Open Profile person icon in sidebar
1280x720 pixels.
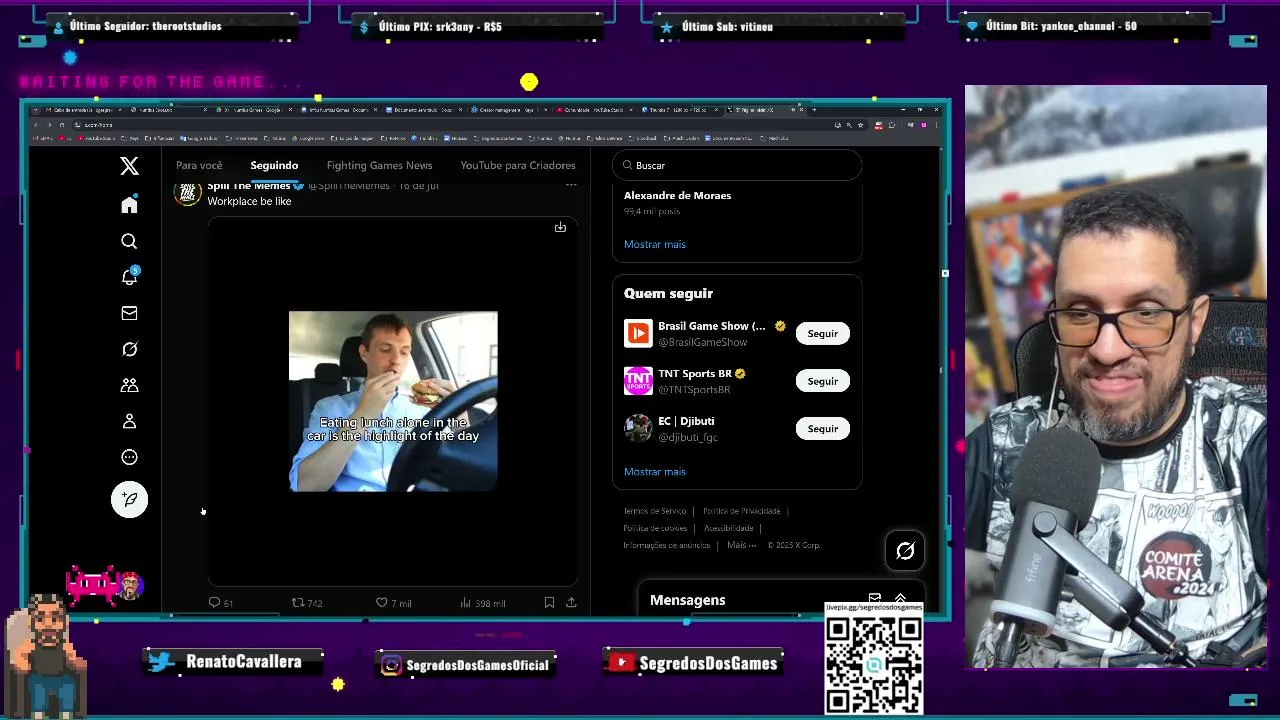pos(129,421)
